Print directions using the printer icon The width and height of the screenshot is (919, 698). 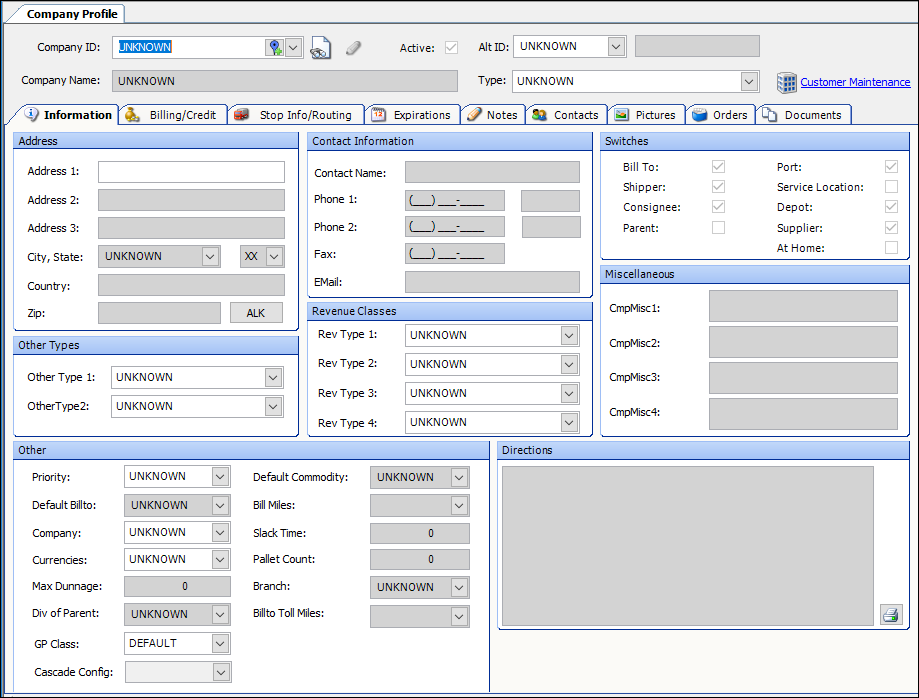point(890,614)
